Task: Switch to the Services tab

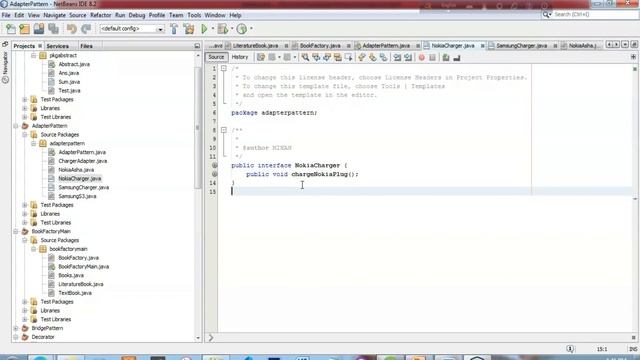Action: (57, 46)
